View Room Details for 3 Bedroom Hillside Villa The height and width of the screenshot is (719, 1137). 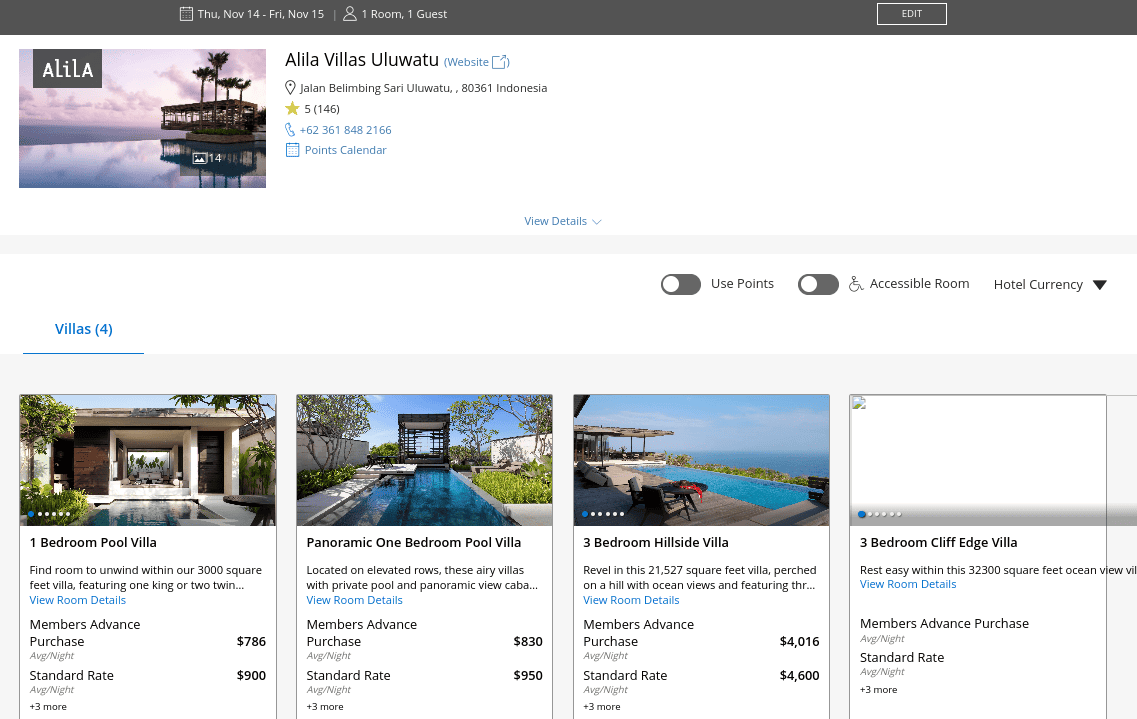632,600
